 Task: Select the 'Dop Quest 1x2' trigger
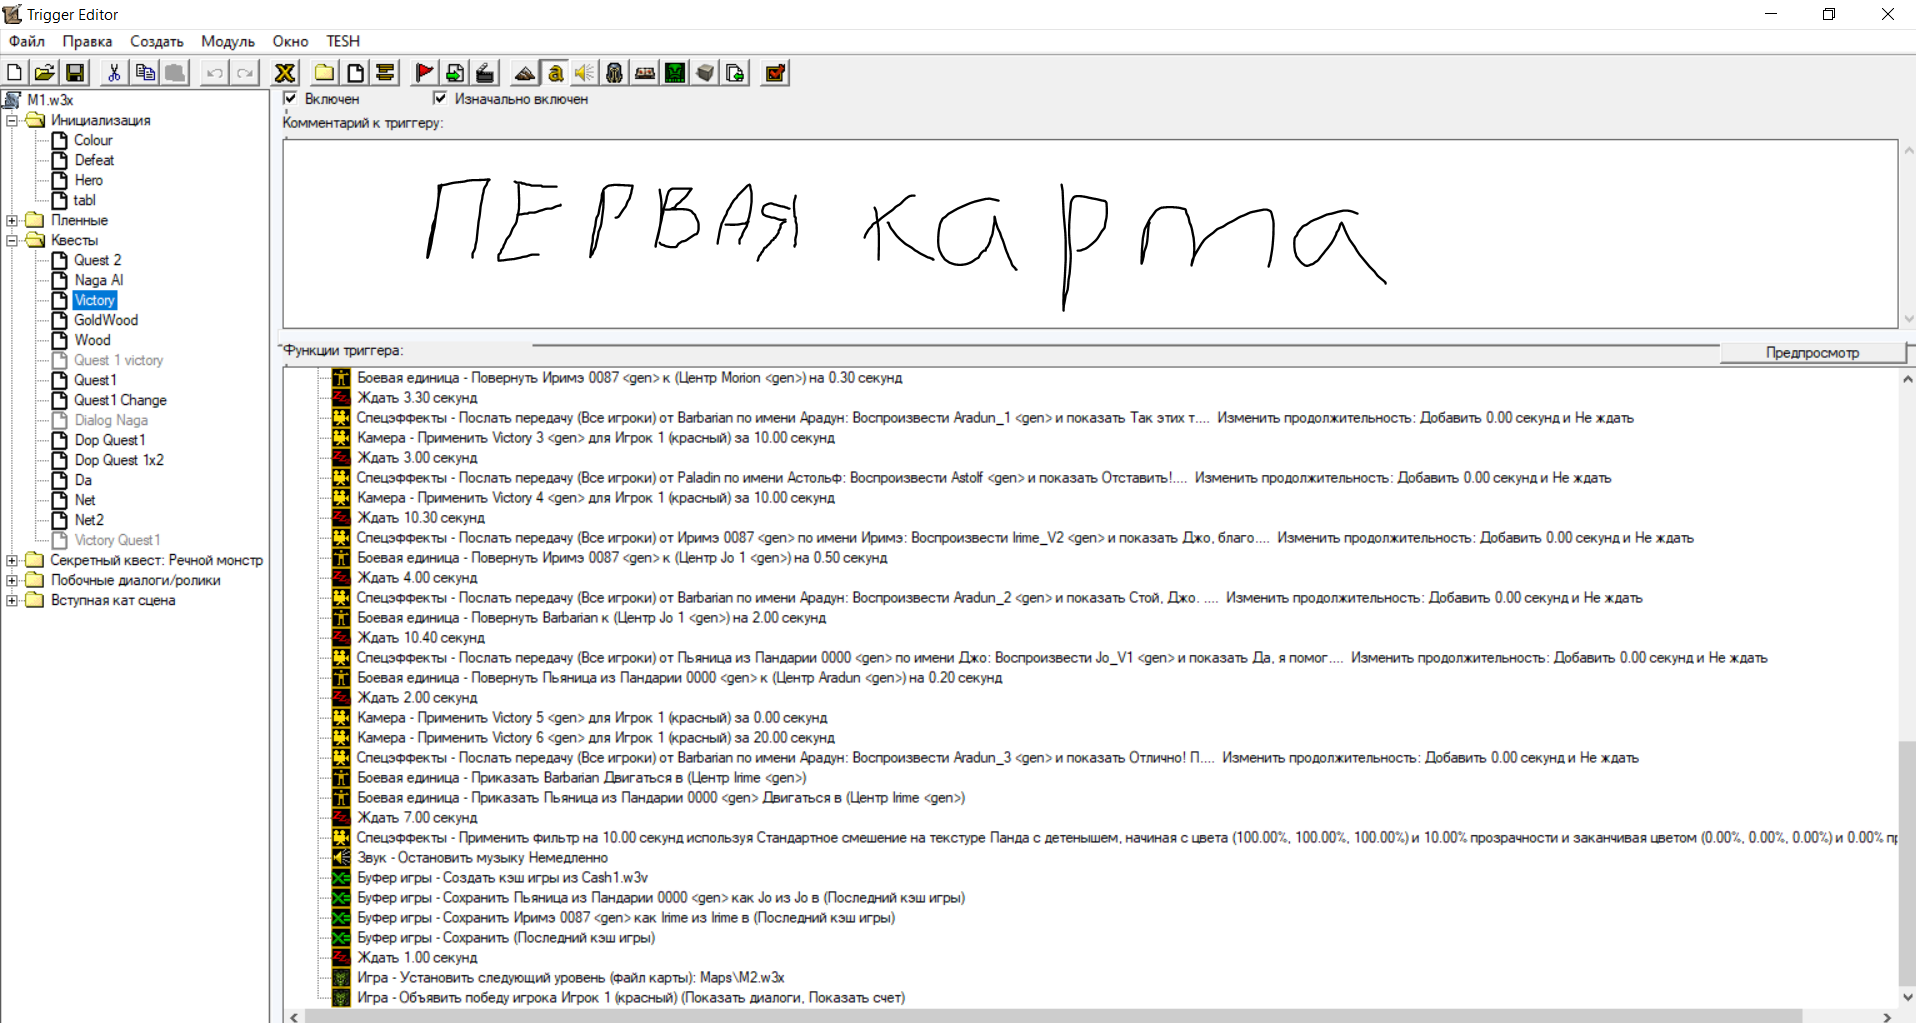tap(118, 460)
